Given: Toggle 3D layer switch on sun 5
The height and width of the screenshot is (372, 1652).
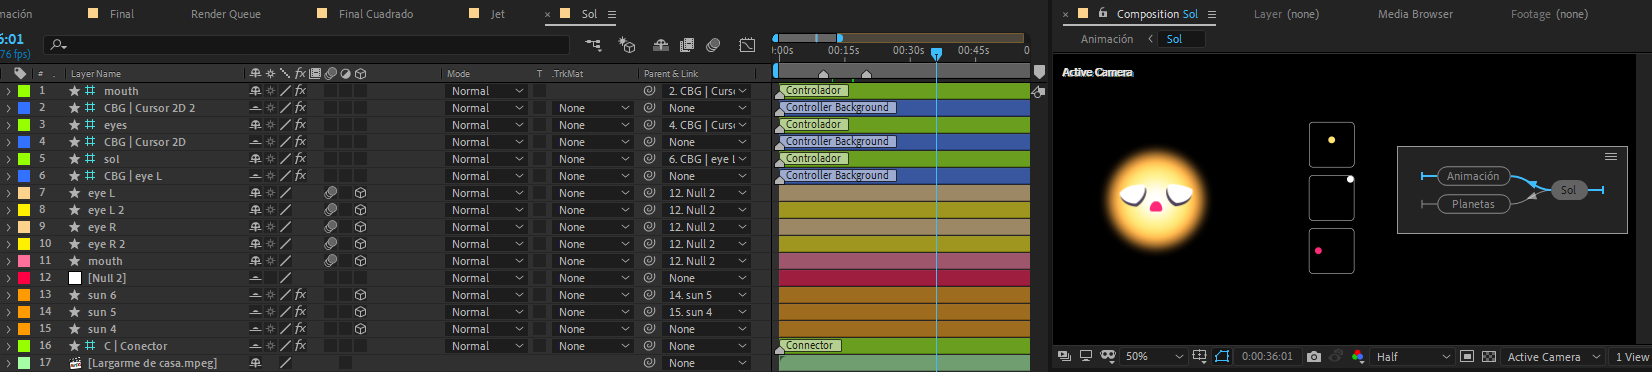Looking at the screenshot, I should pos(360,312).
